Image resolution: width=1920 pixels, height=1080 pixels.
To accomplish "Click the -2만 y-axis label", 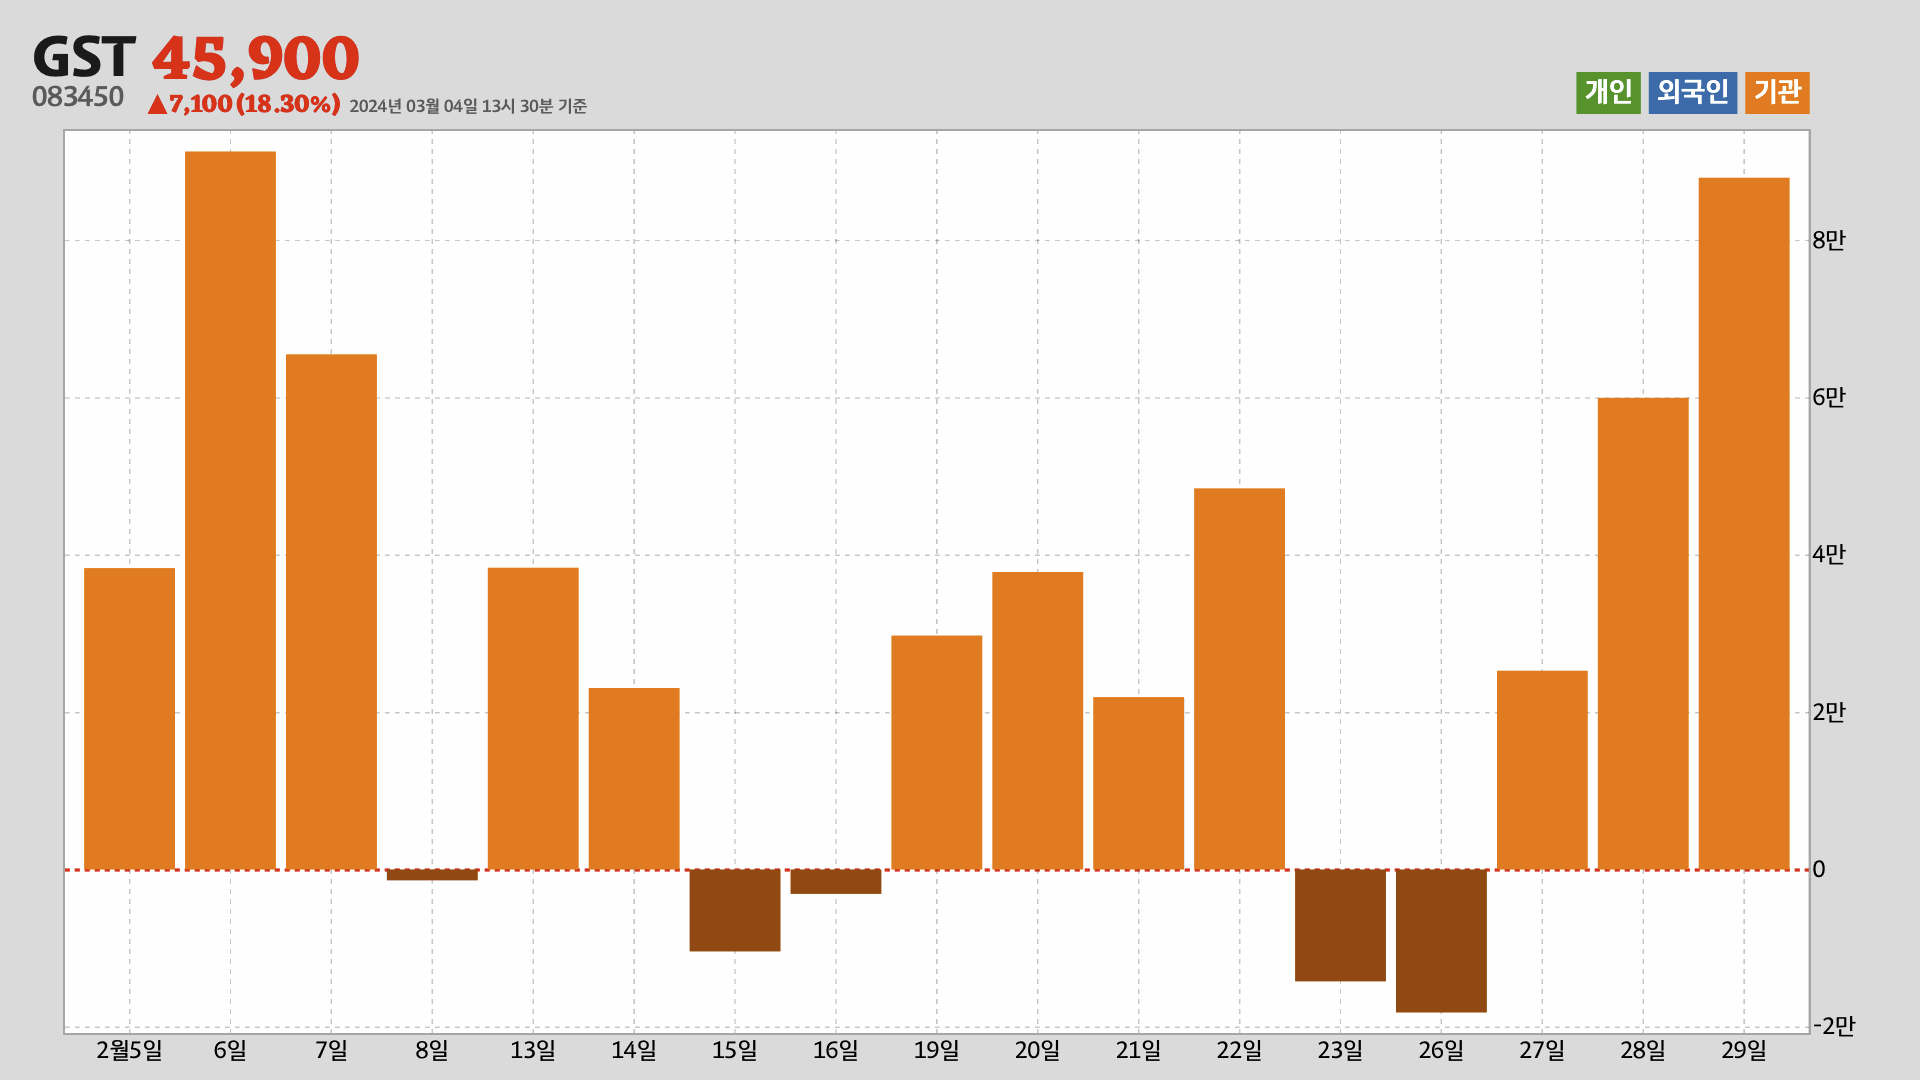I will pyautogui.click(x=1833, y=1026).
